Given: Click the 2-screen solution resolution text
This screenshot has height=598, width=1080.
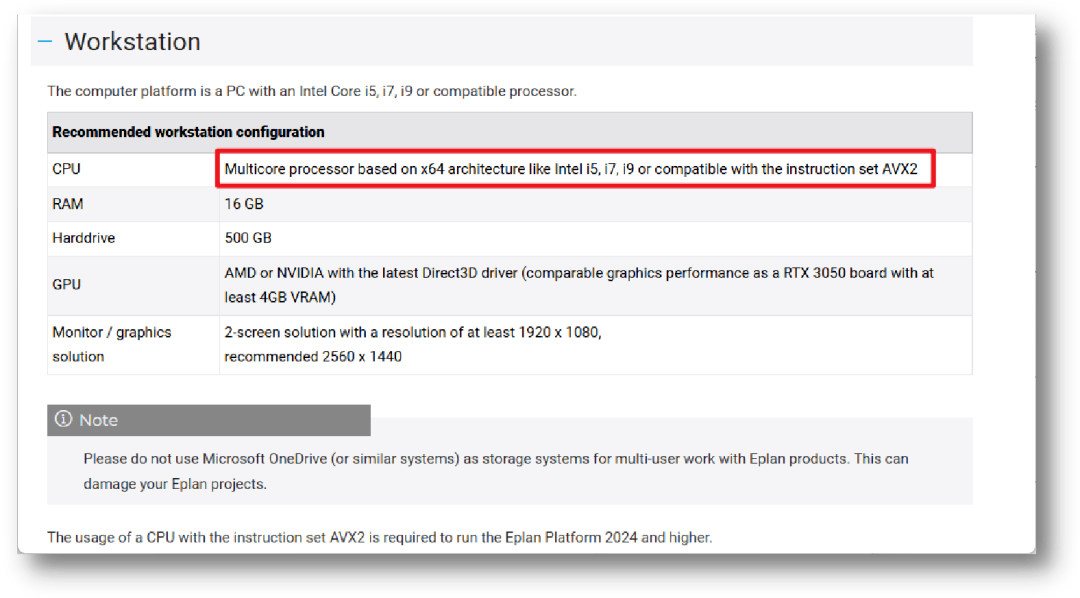Looking at the screenshot, I should (x=412, y=332).
